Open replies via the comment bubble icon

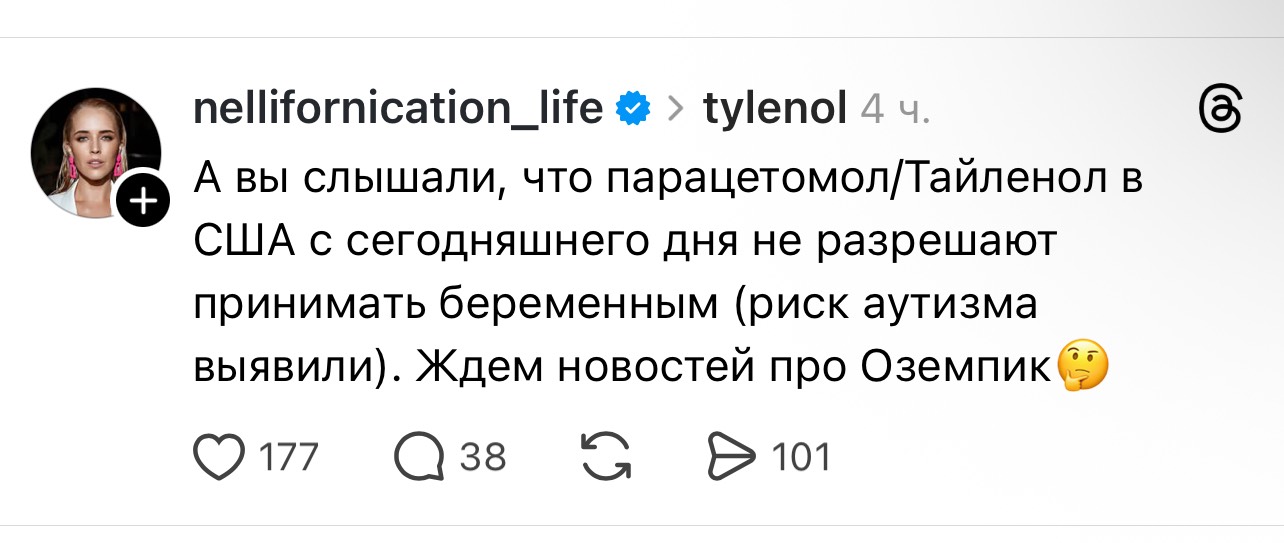(420, 457)
